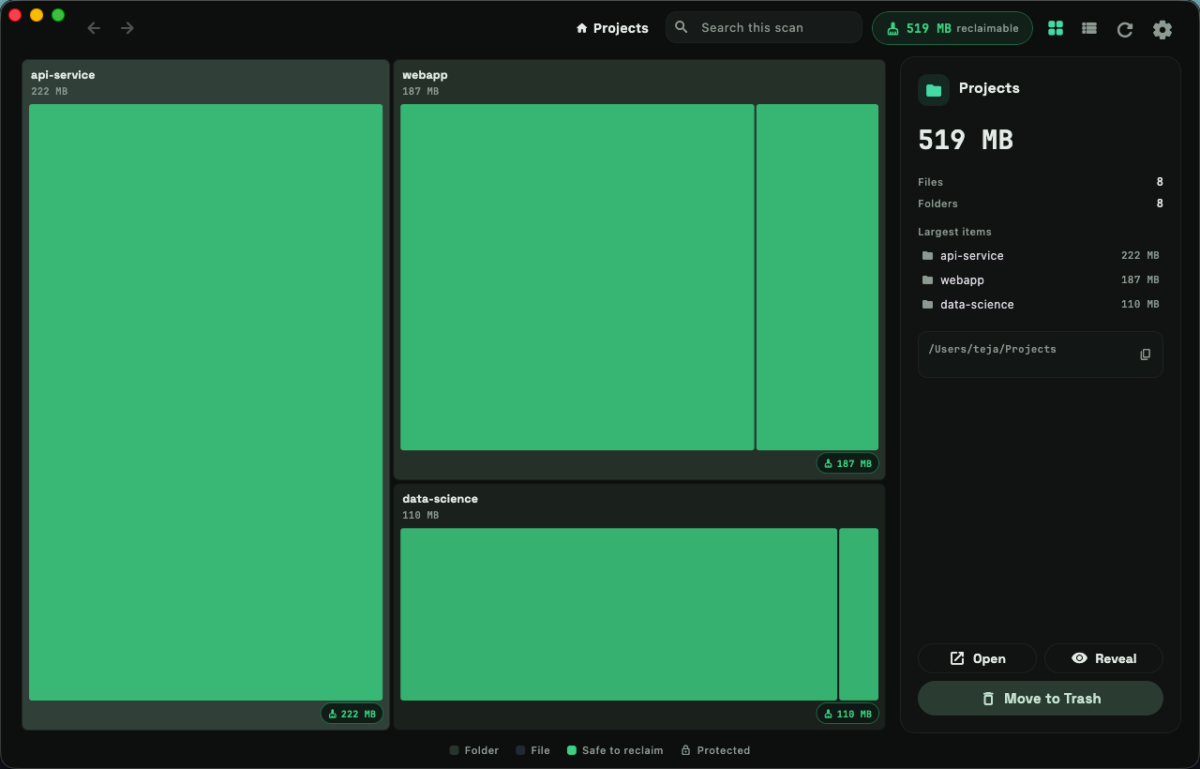Focus the 'Search this scan' field

click(764, 28)
